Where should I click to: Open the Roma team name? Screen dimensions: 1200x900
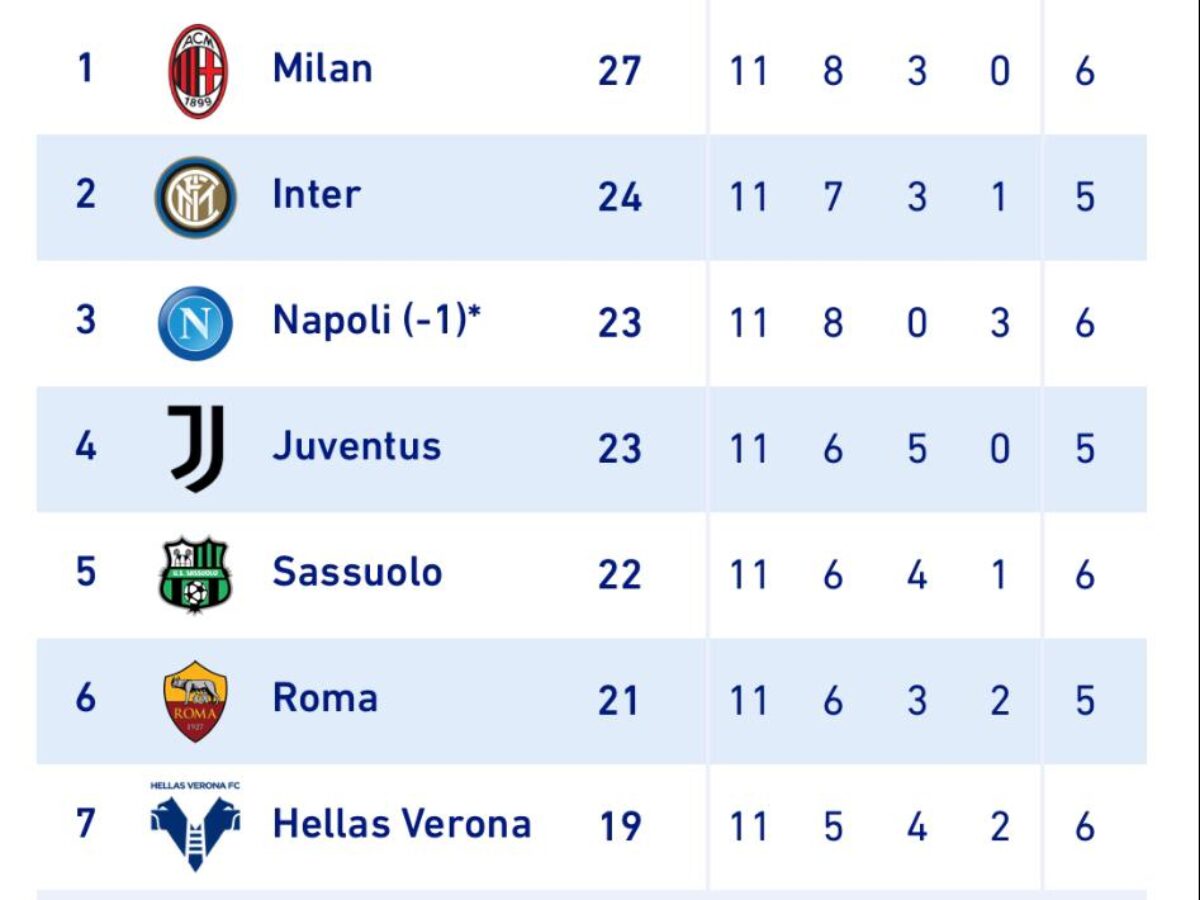pyautogui.click(x=325, y=698)
